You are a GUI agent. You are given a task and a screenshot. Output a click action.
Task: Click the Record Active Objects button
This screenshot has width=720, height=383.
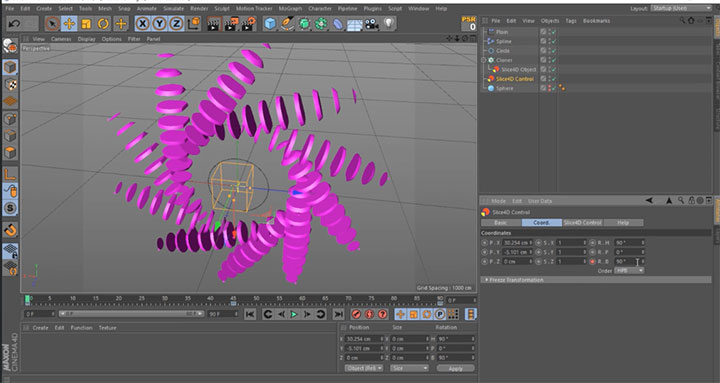(356, 315)
